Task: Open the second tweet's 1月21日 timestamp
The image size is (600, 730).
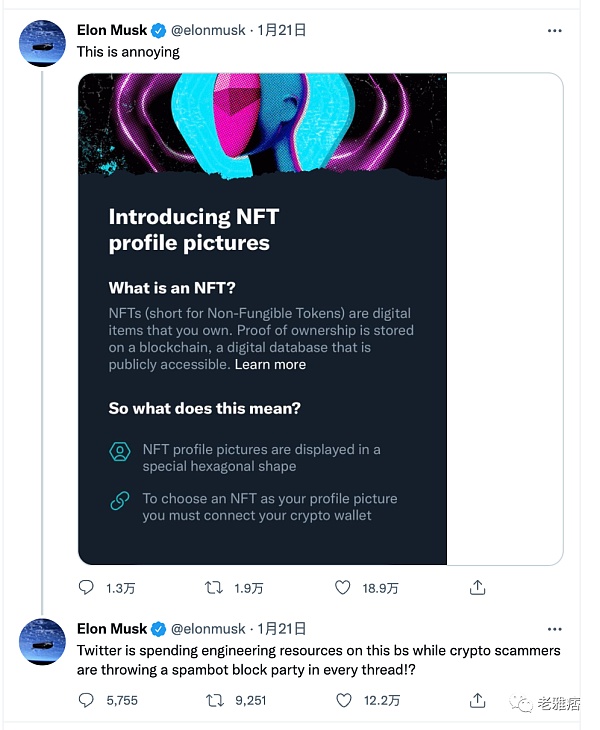Action: click(x=281, y=629)
